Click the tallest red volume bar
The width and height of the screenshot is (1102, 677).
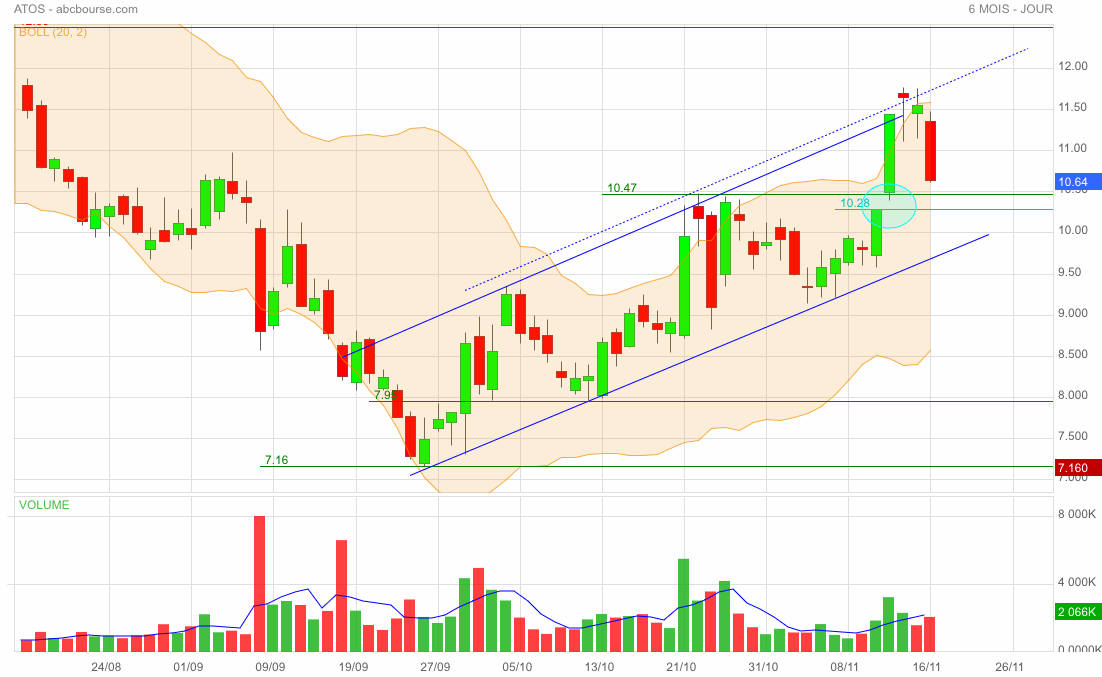tap(259, 583)
